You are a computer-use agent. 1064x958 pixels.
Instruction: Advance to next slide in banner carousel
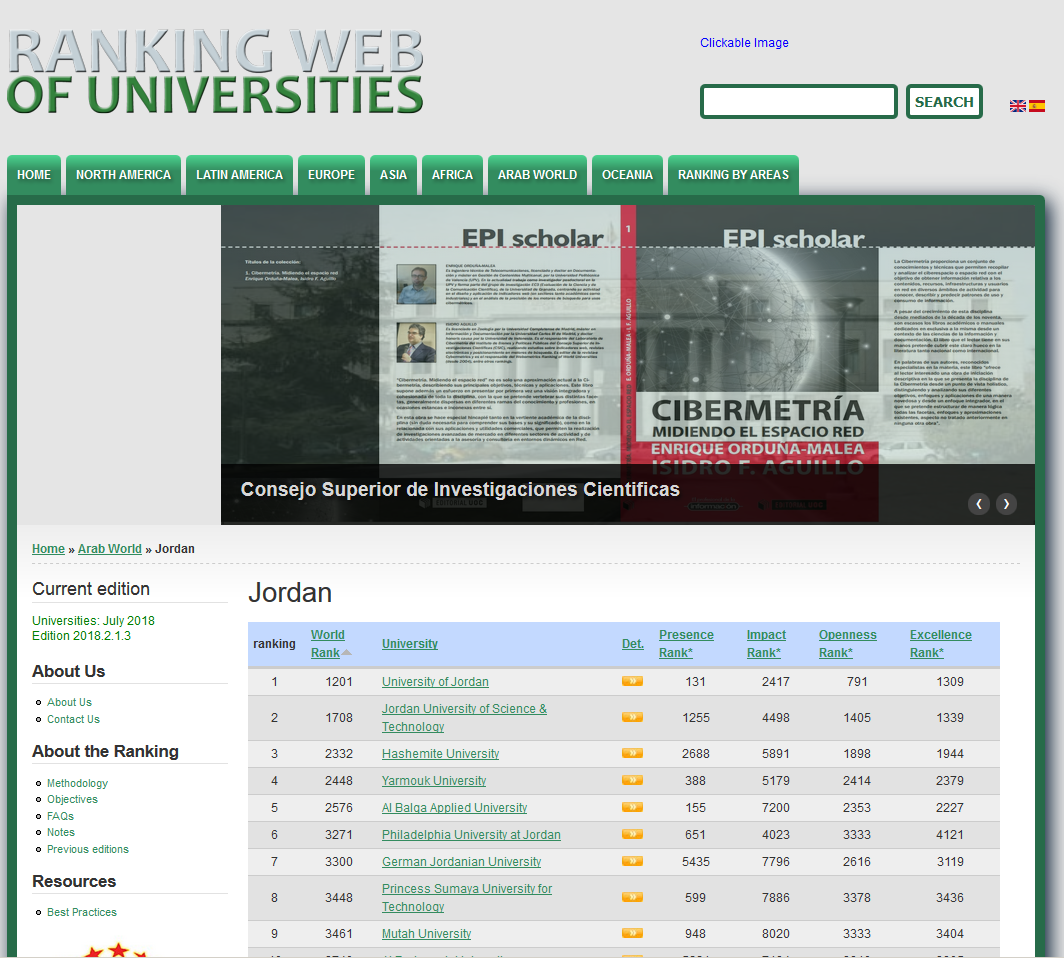click(1006, 503)
